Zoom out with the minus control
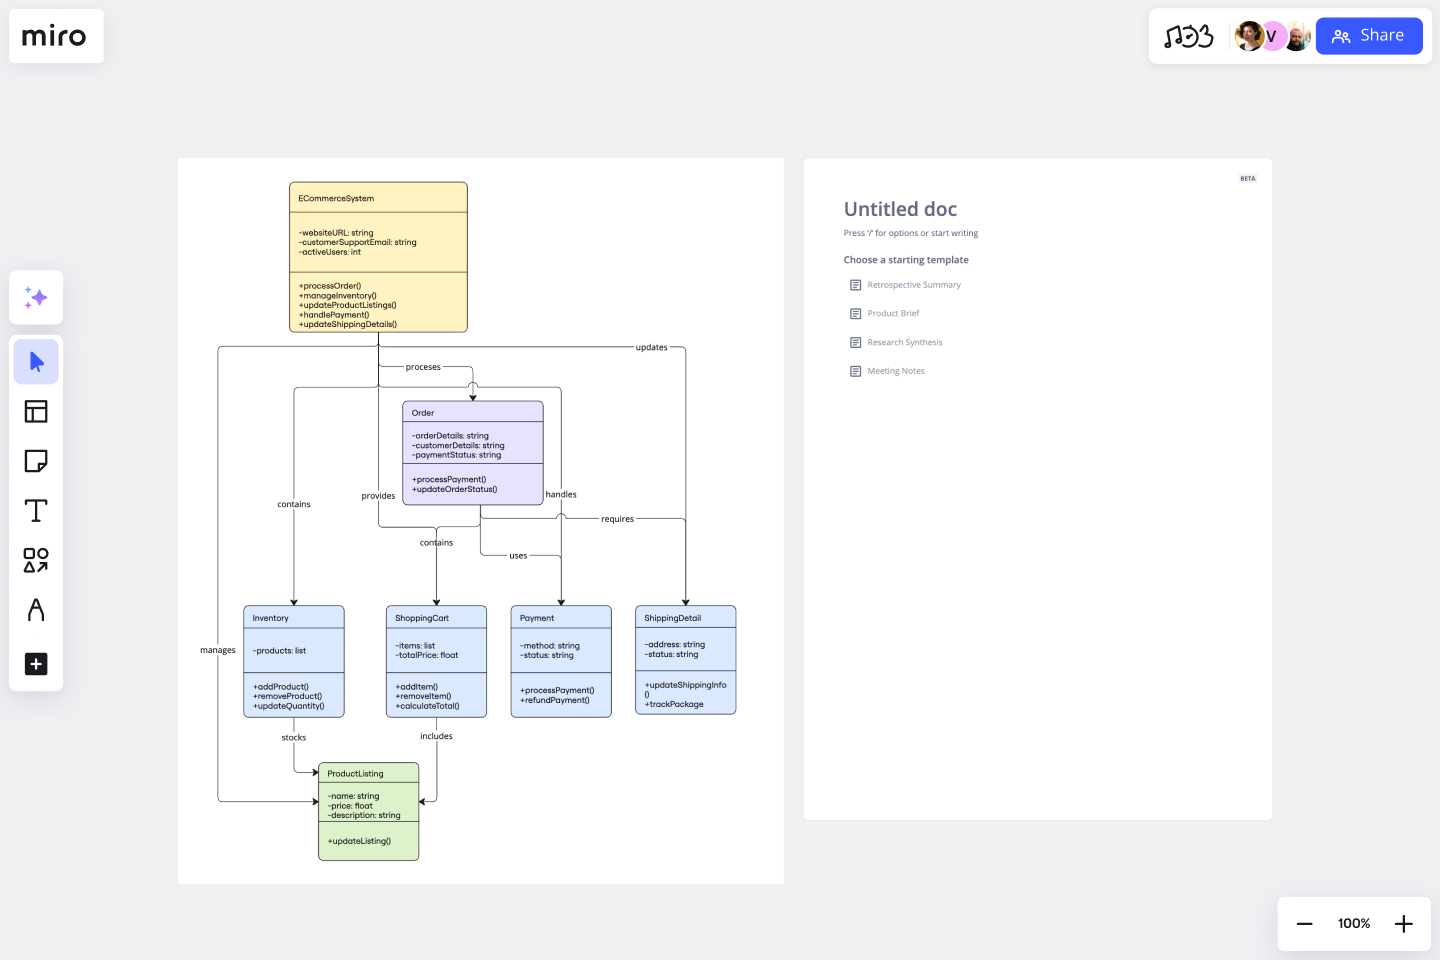Screen dimensions: 1440x960 coord(1304,923)
